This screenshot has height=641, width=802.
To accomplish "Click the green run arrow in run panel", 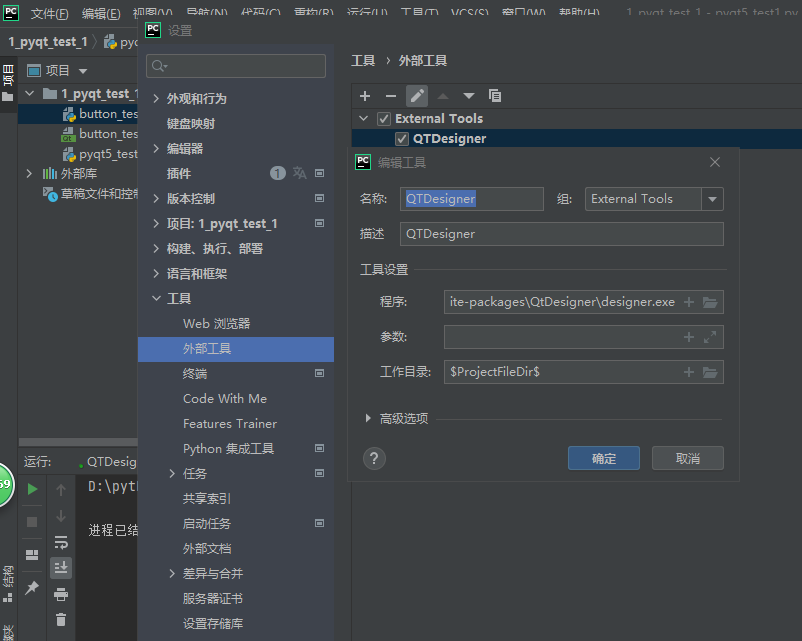I will point(32,489).
